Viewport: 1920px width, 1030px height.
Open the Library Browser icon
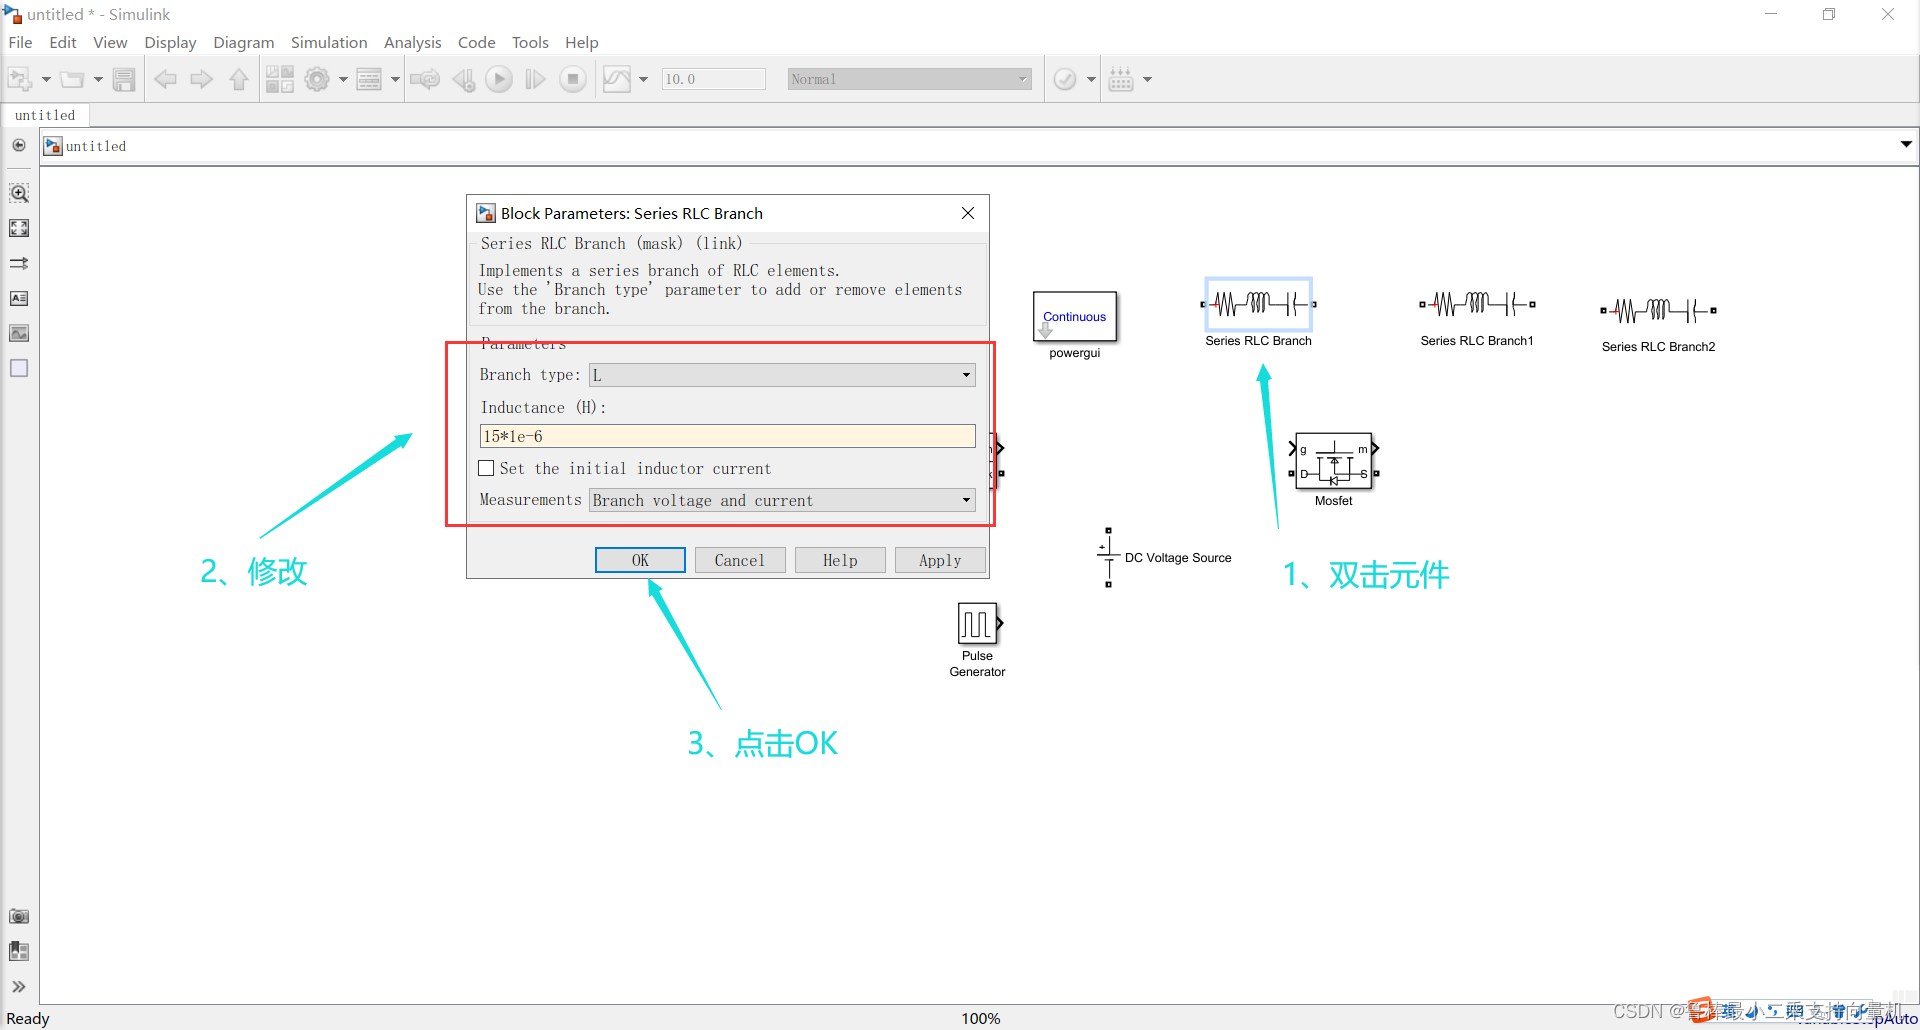coord(280,79)
